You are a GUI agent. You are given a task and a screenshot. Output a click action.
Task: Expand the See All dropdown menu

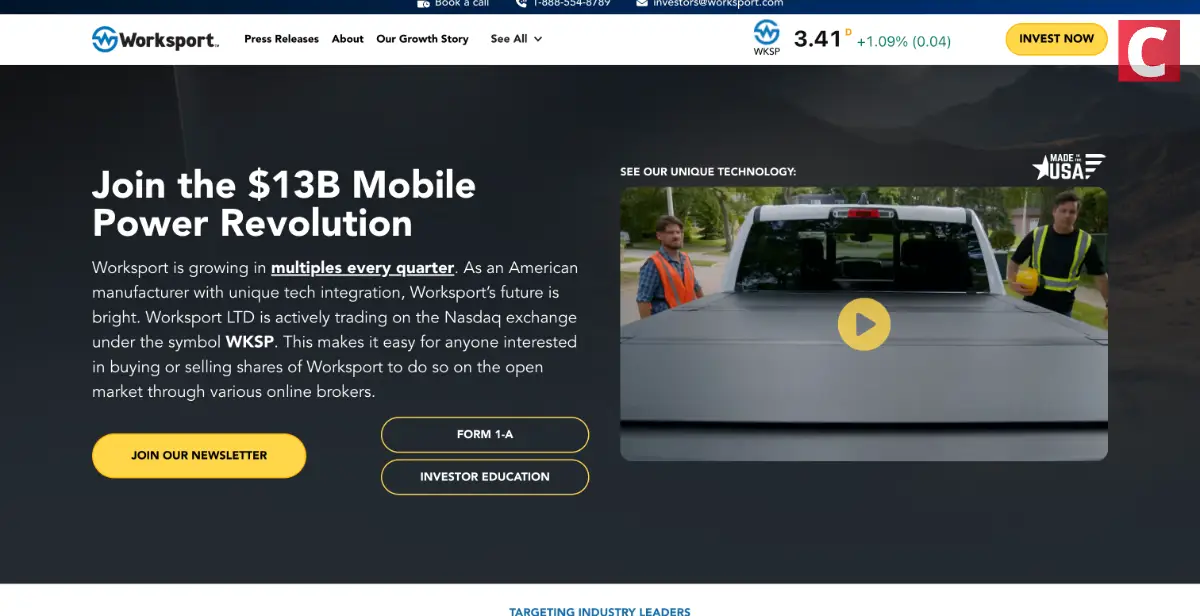[516, 39]
